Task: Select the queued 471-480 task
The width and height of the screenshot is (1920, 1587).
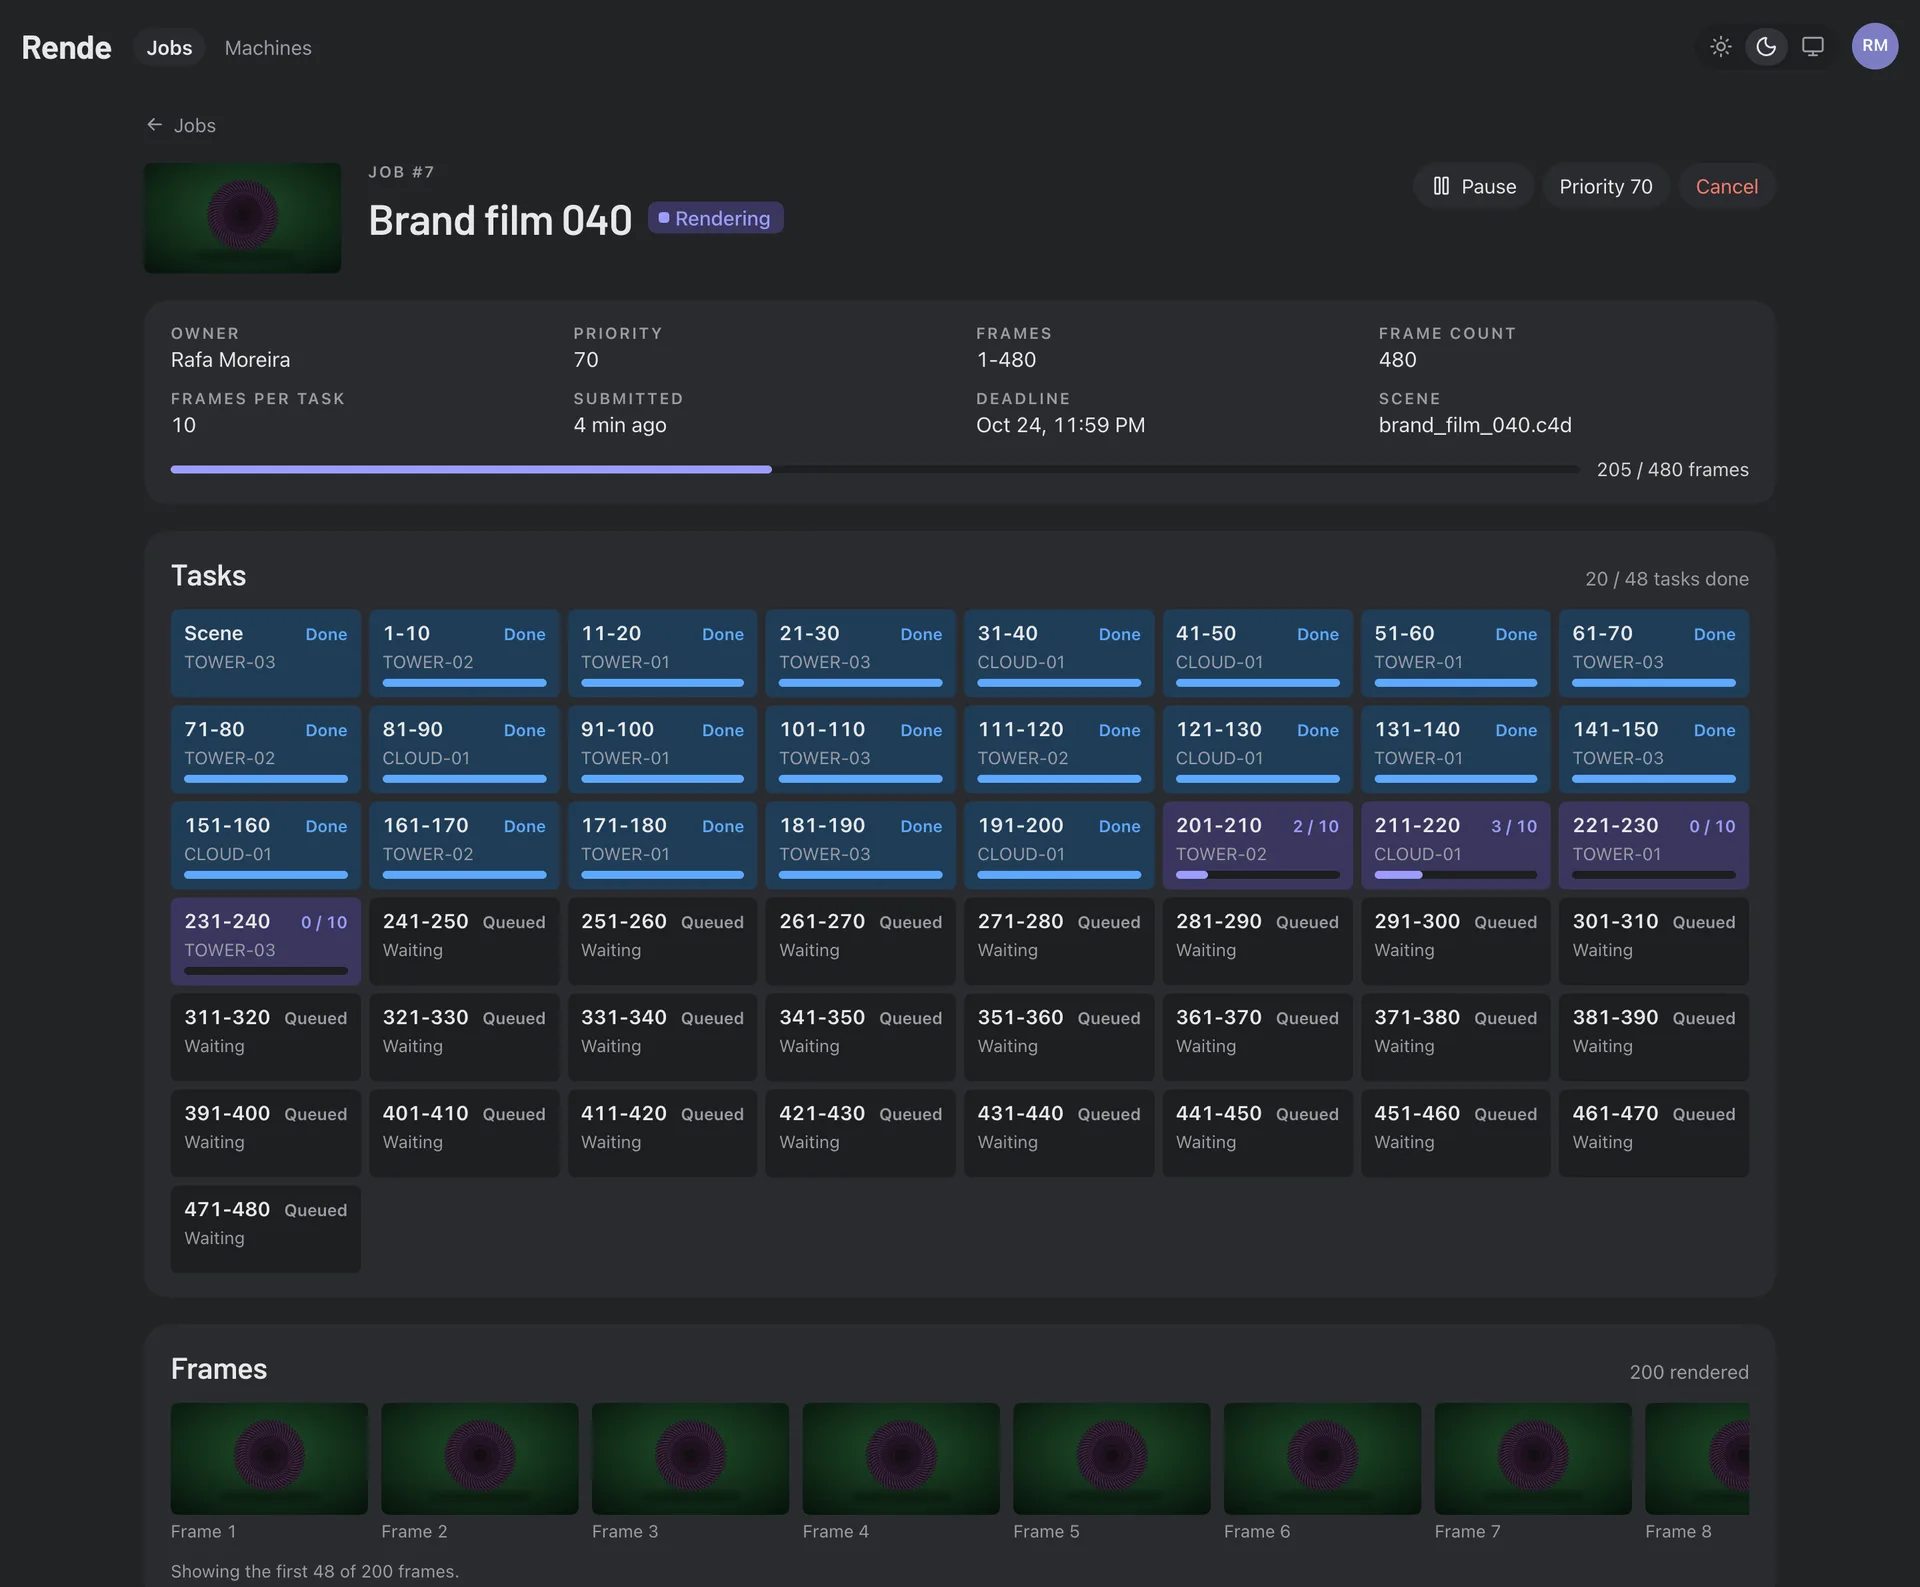Action: click(265, 1229)
